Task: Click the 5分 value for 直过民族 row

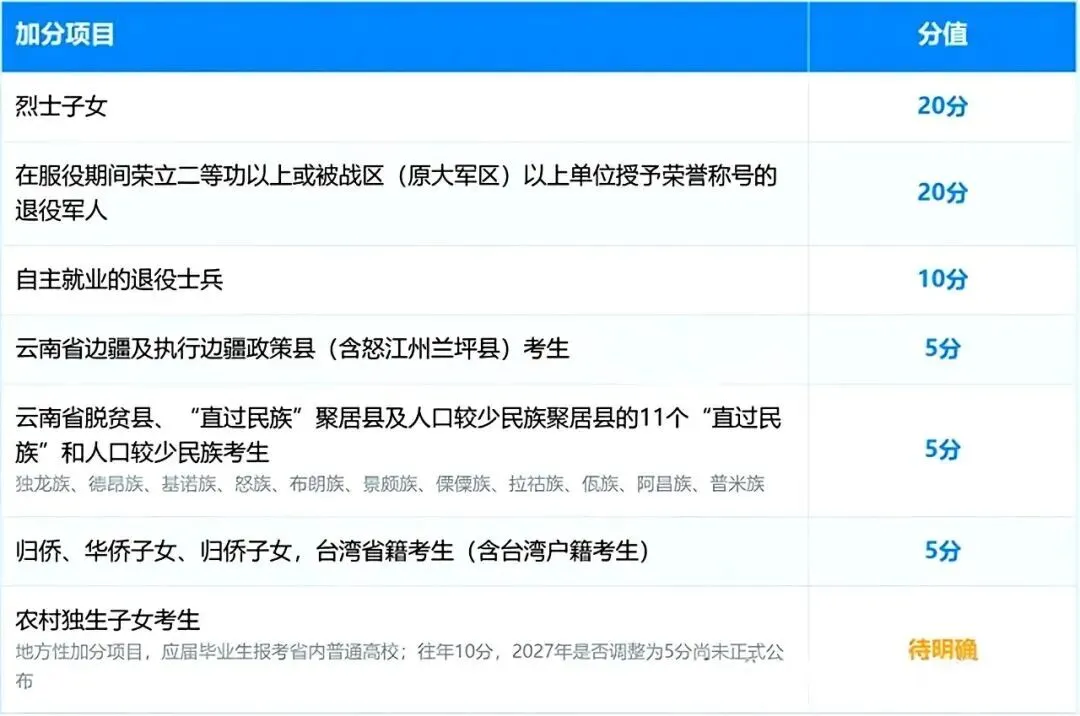Action: 942,450
